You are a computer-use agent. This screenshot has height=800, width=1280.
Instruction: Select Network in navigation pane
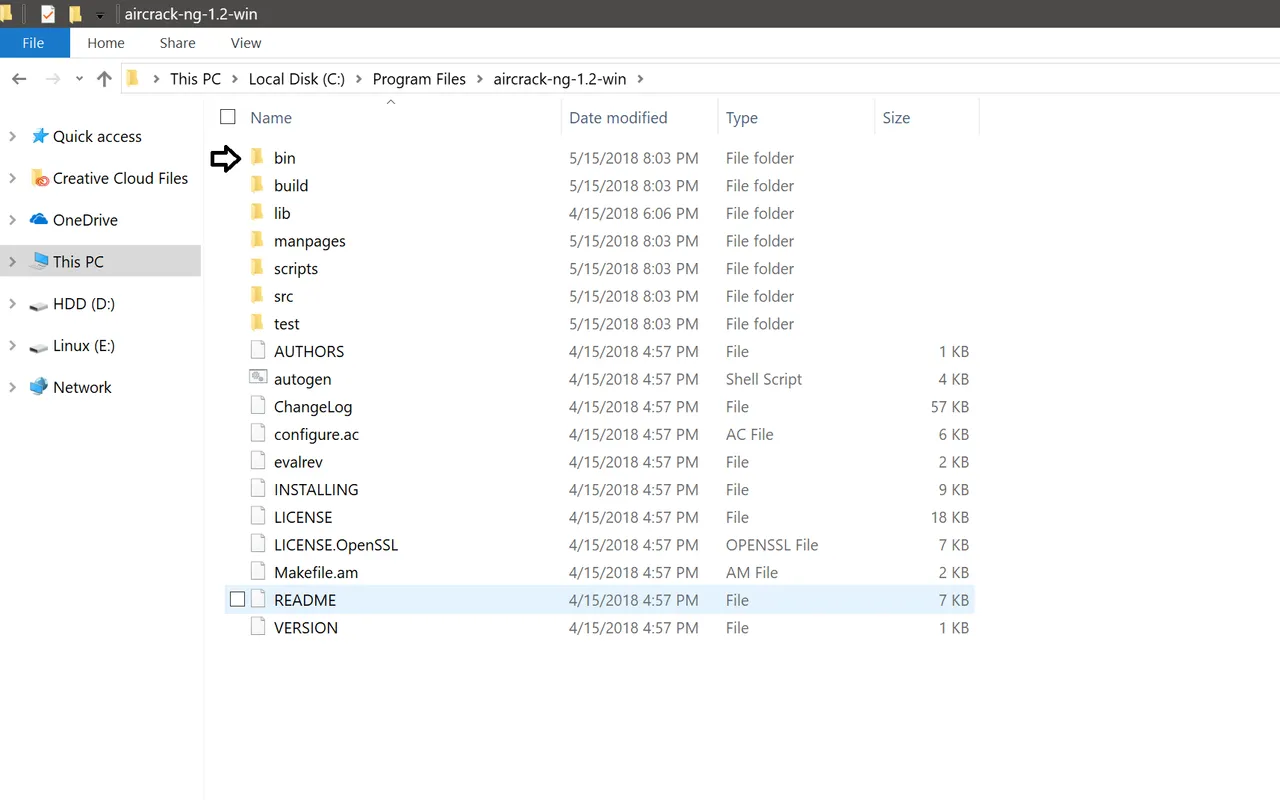pyautogui.click(x=82, y=387)
